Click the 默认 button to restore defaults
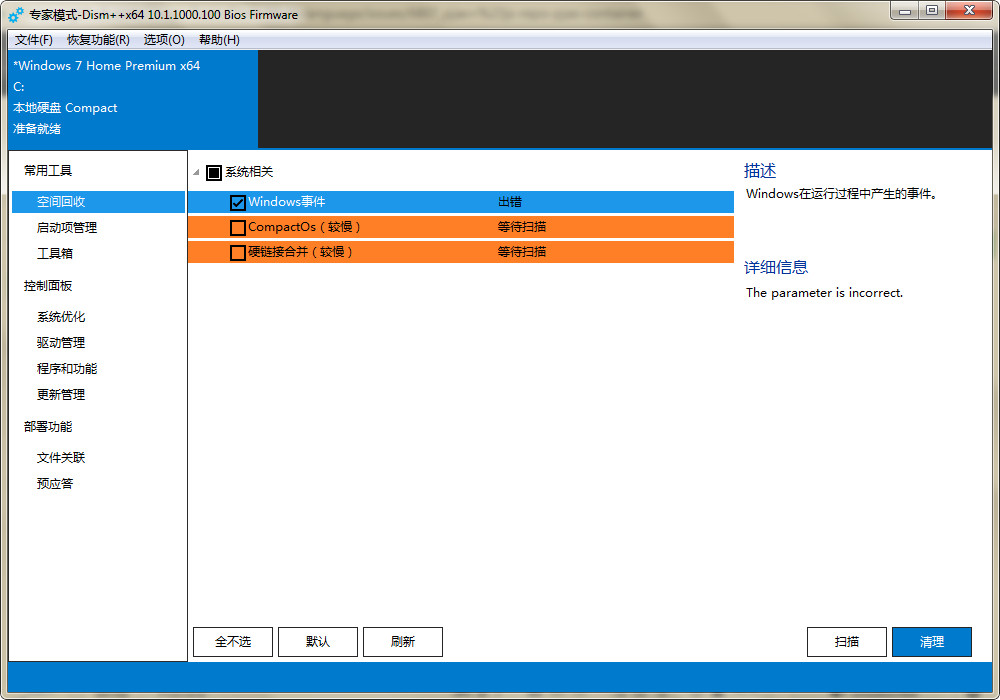Image resolution: width=1000 pixels, height=700 pixels. 318,641
